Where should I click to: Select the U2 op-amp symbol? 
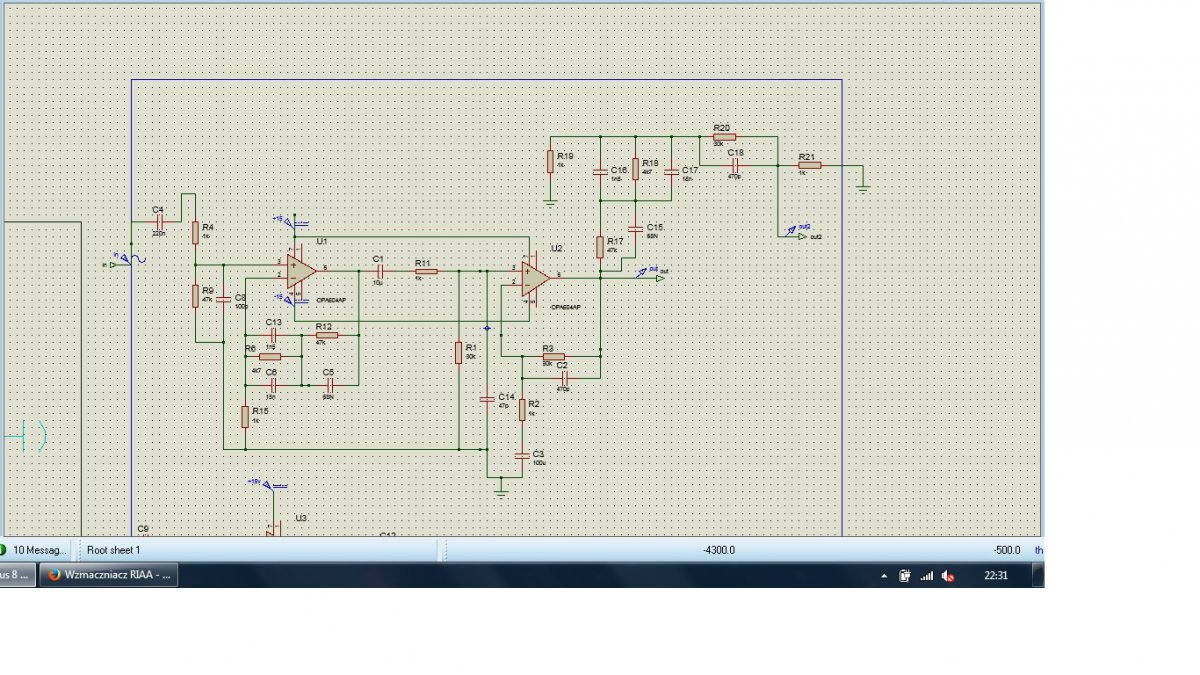535,277
